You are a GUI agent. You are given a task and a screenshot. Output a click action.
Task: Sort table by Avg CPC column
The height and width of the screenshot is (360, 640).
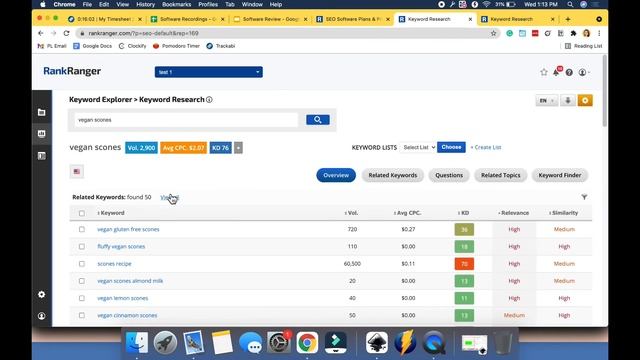pyautogui.click(x=407, y=213)
